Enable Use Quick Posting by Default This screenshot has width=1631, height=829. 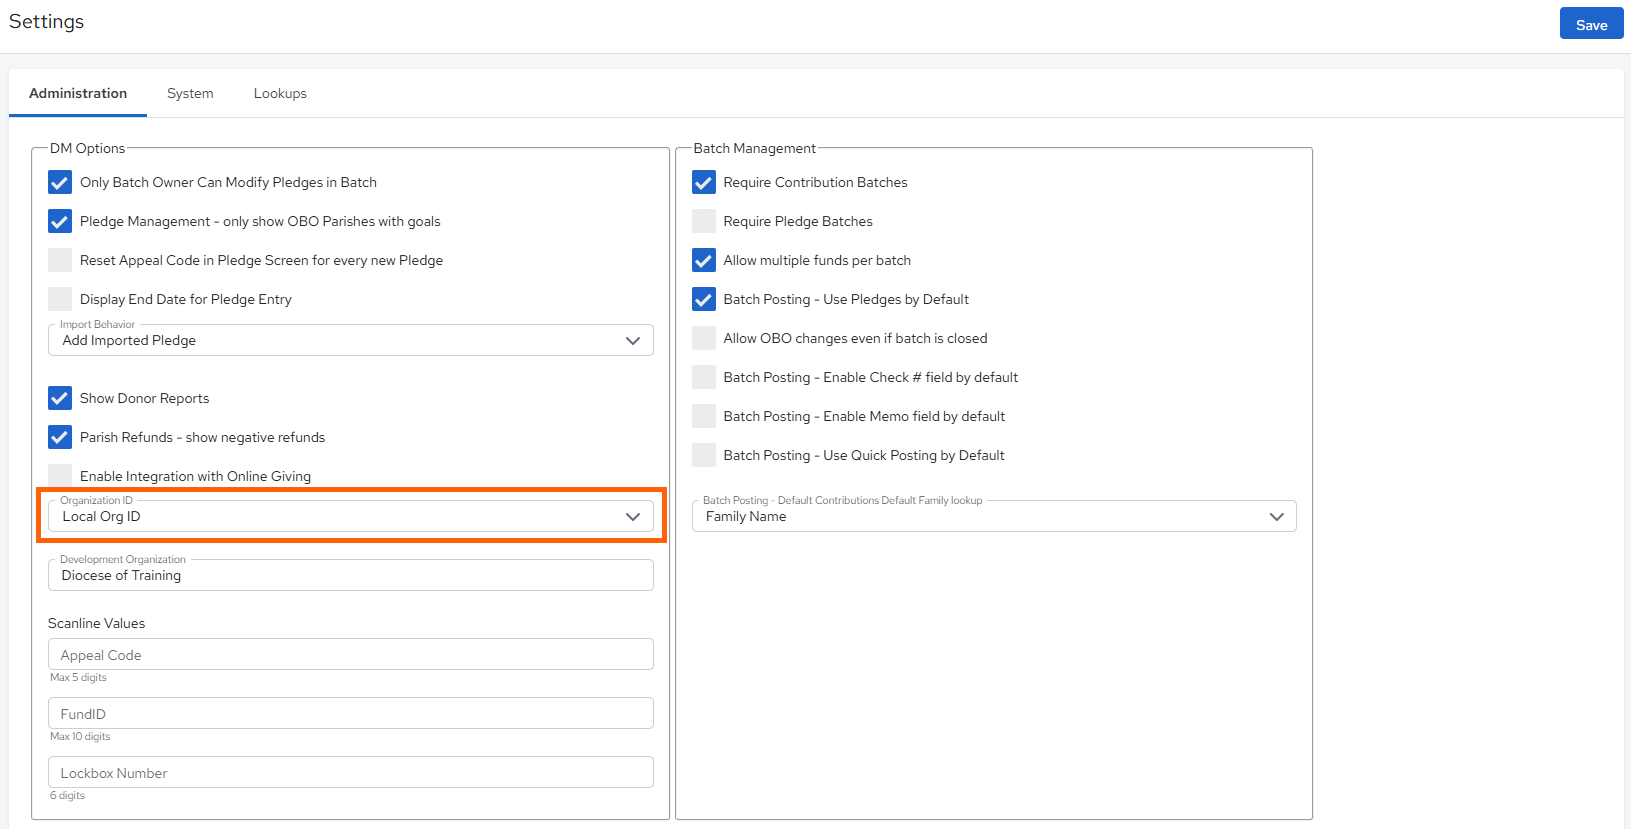[x=704, y=455]
